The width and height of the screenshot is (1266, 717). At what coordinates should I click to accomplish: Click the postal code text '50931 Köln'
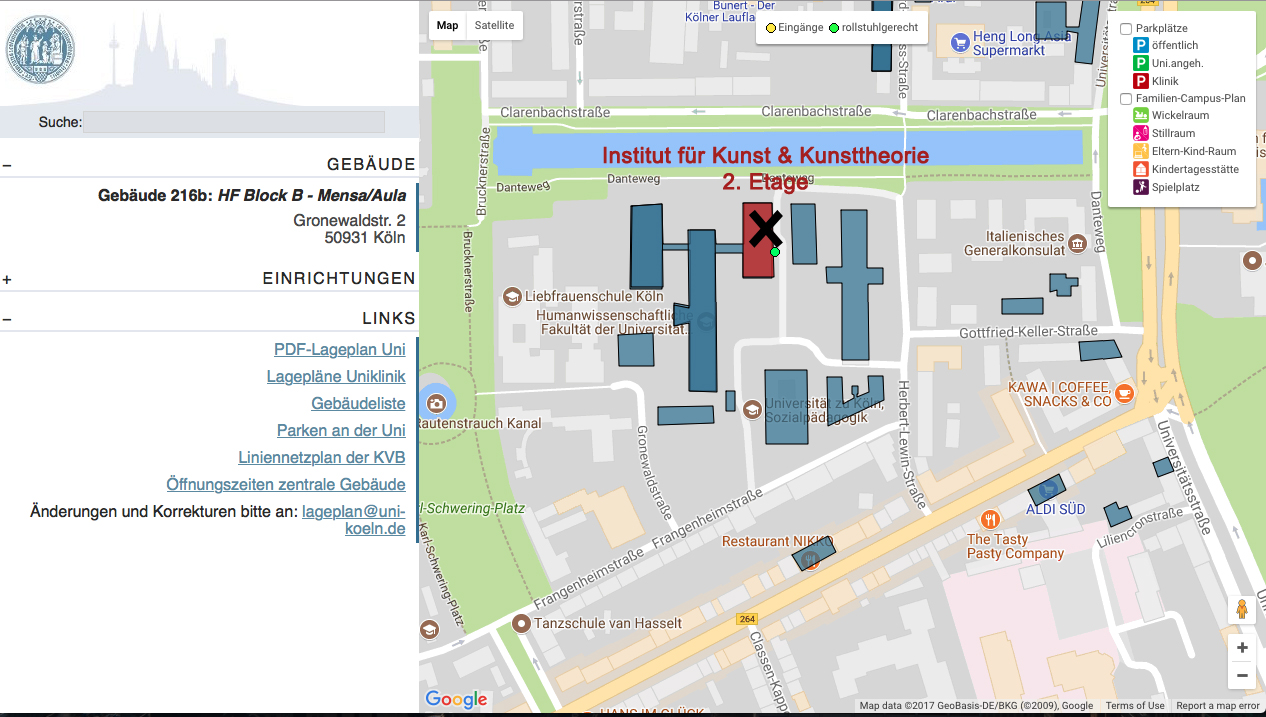point(365,238)
